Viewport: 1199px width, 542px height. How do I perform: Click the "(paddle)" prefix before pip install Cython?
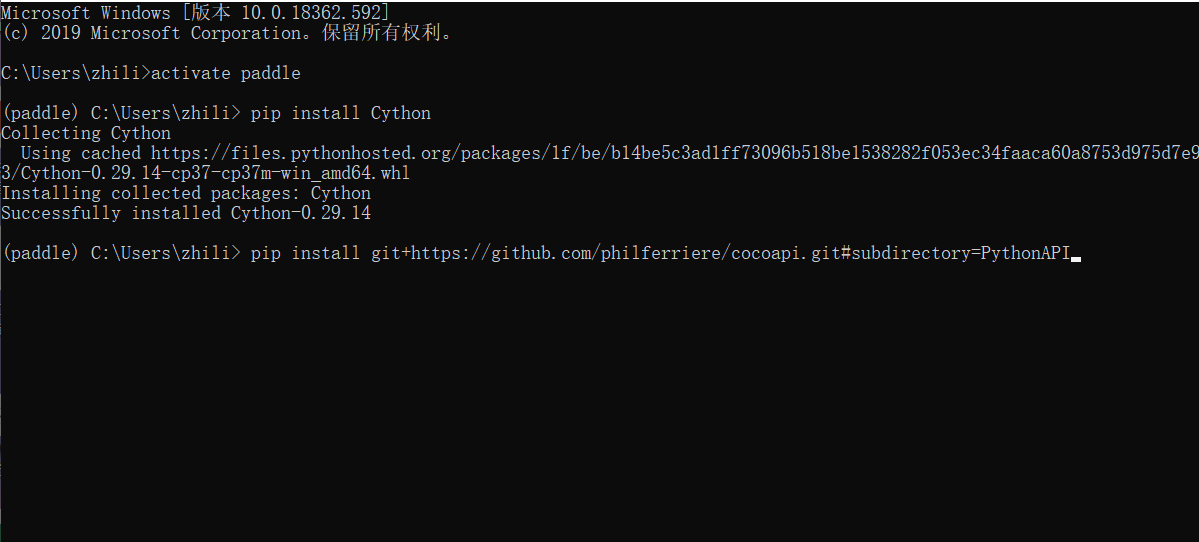(x=41, y=113)
